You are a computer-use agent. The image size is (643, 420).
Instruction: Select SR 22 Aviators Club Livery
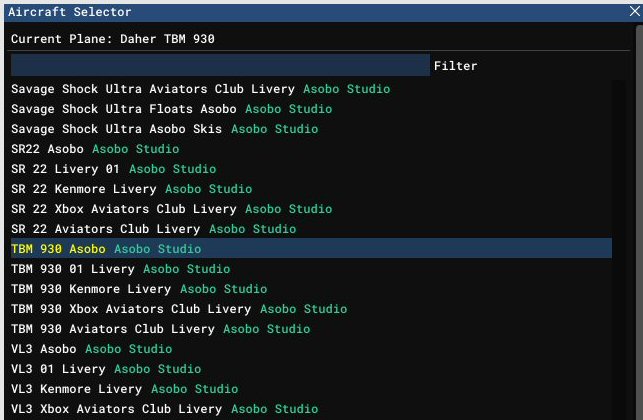point(311,229)
